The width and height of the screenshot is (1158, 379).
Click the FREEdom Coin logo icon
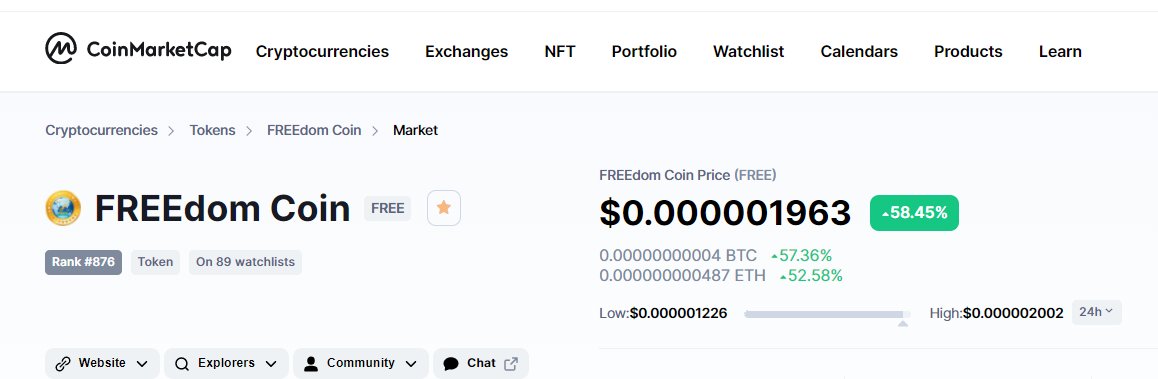click(63, 208)
